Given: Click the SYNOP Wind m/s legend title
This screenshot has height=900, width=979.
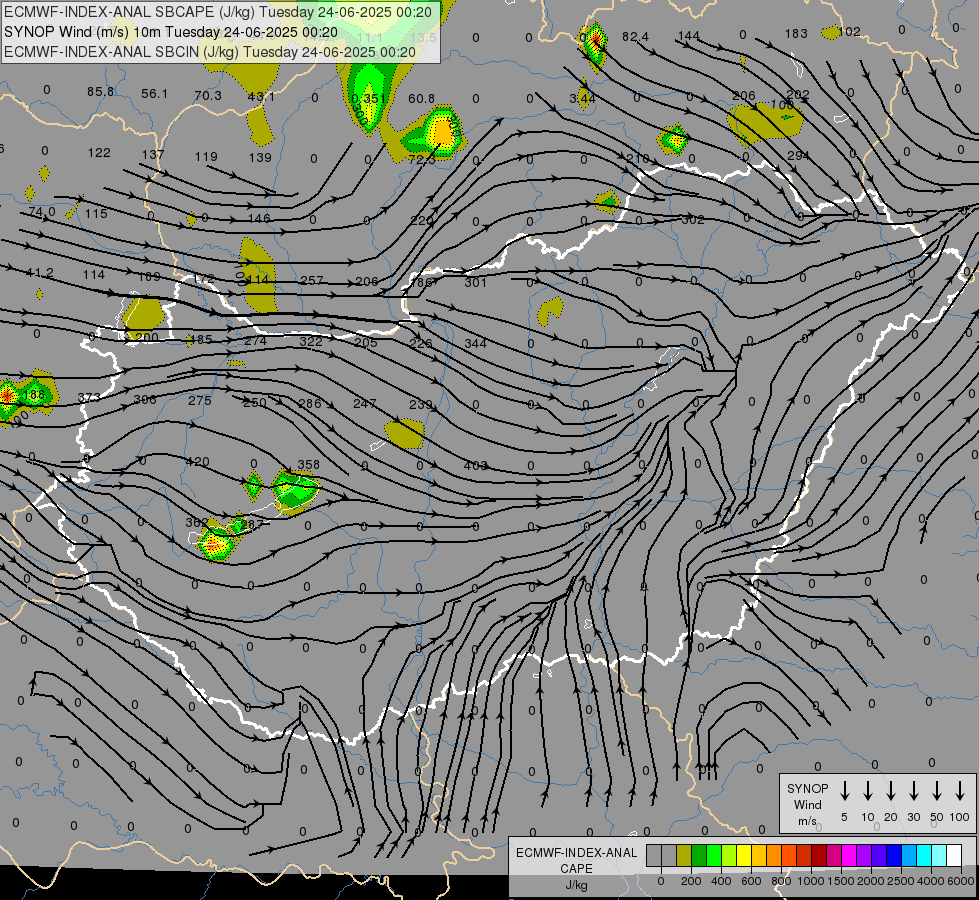Looking at the screenshot, I should coord(807,804).
